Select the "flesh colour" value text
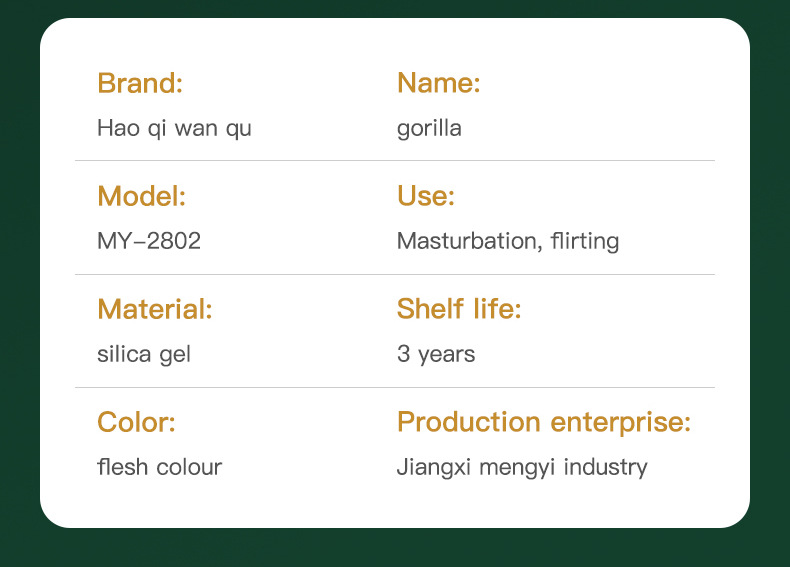The image size is (790, 567). tap(159, 467)
